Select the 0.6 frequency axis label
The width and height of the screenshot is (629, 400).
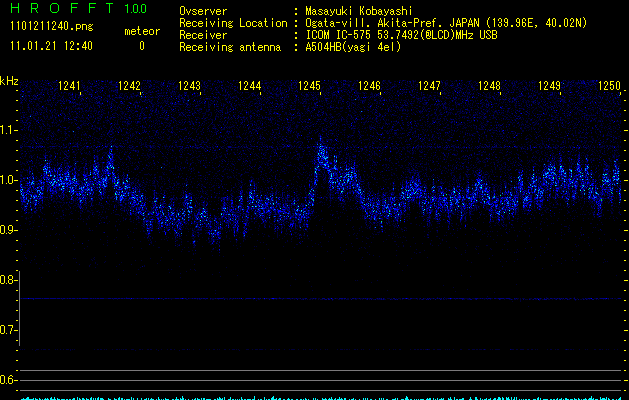(9, 380)
